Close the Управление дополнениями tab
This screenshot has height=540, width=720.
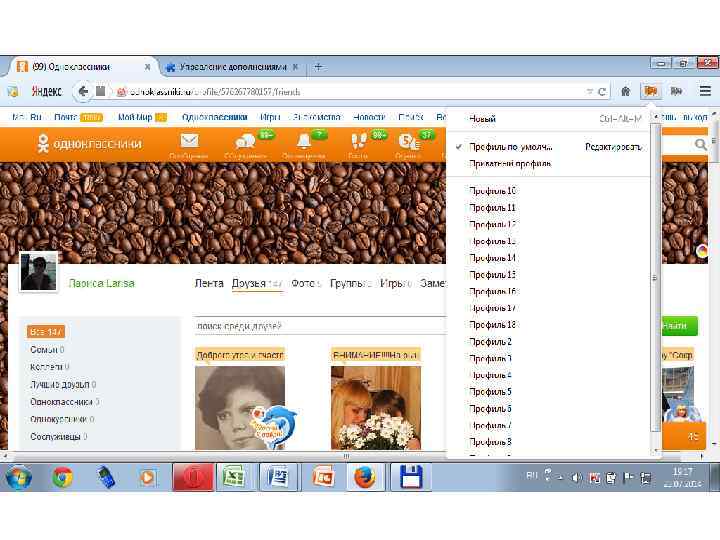pyautogui.click(x=296, y=67)
